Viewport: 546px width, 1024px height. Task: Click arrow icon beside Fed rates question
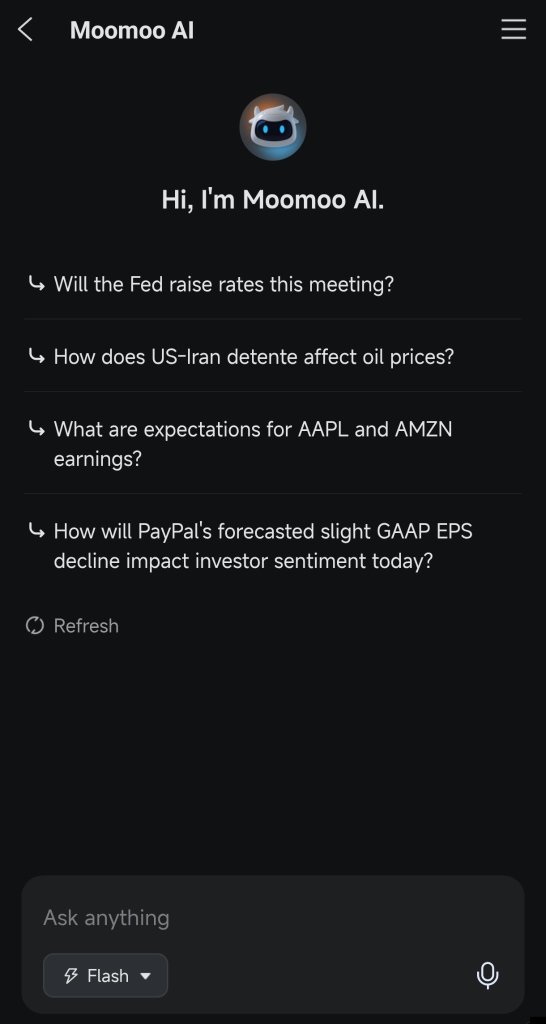point(37,283)
